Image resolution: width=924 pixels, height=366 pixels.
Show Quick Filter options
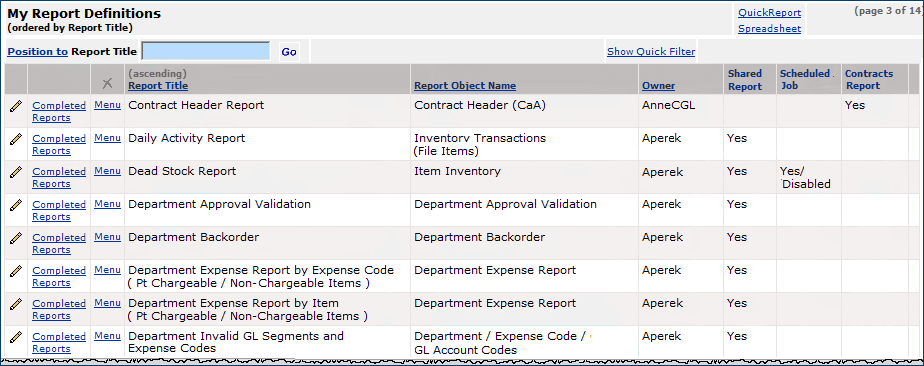(651, 52)
